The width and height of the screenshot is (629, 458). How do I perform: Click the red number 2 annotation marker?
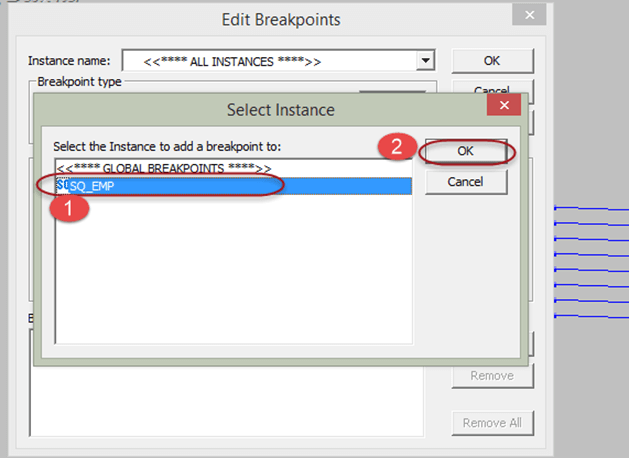point(395,147)
